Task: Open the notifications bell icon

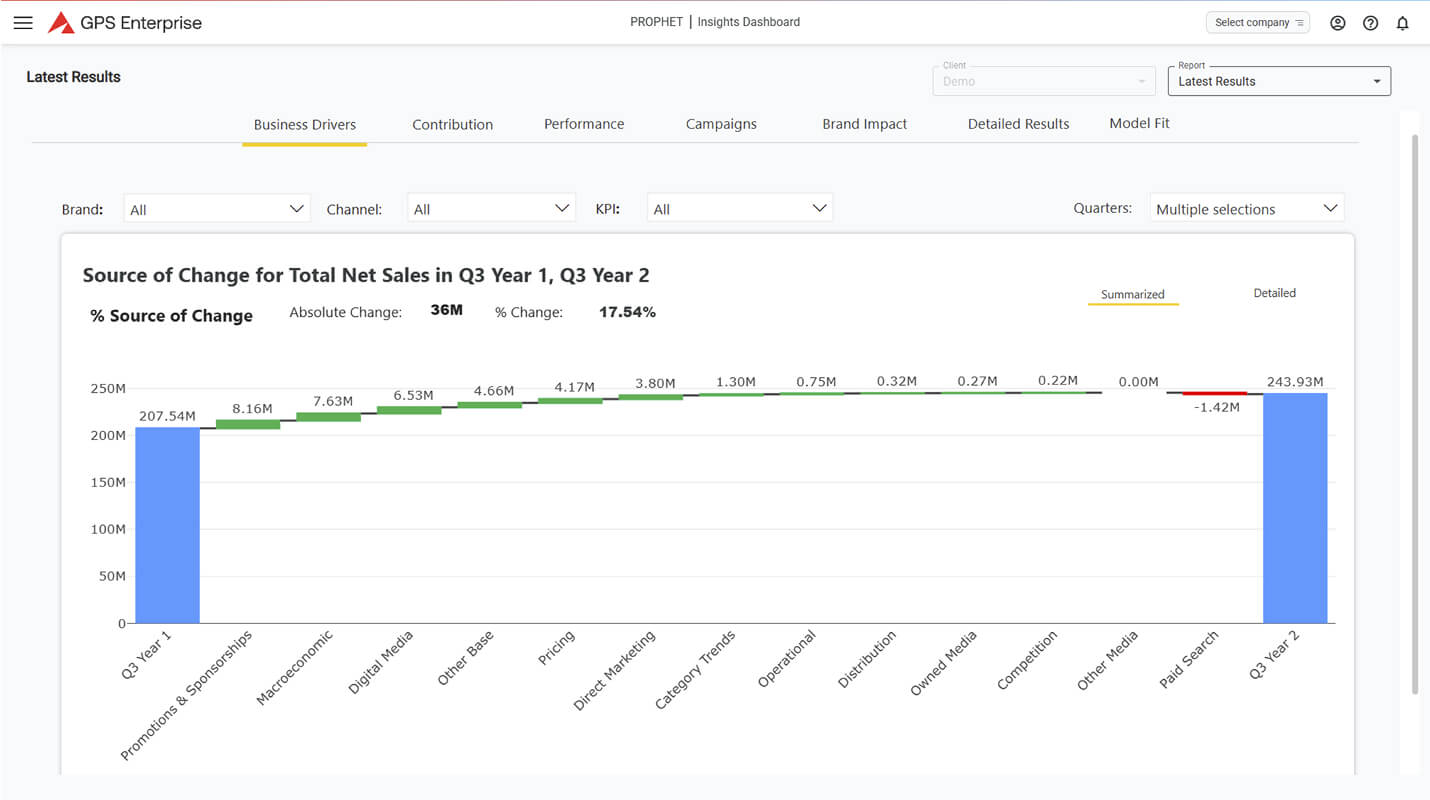Action: click(1403, 23)
